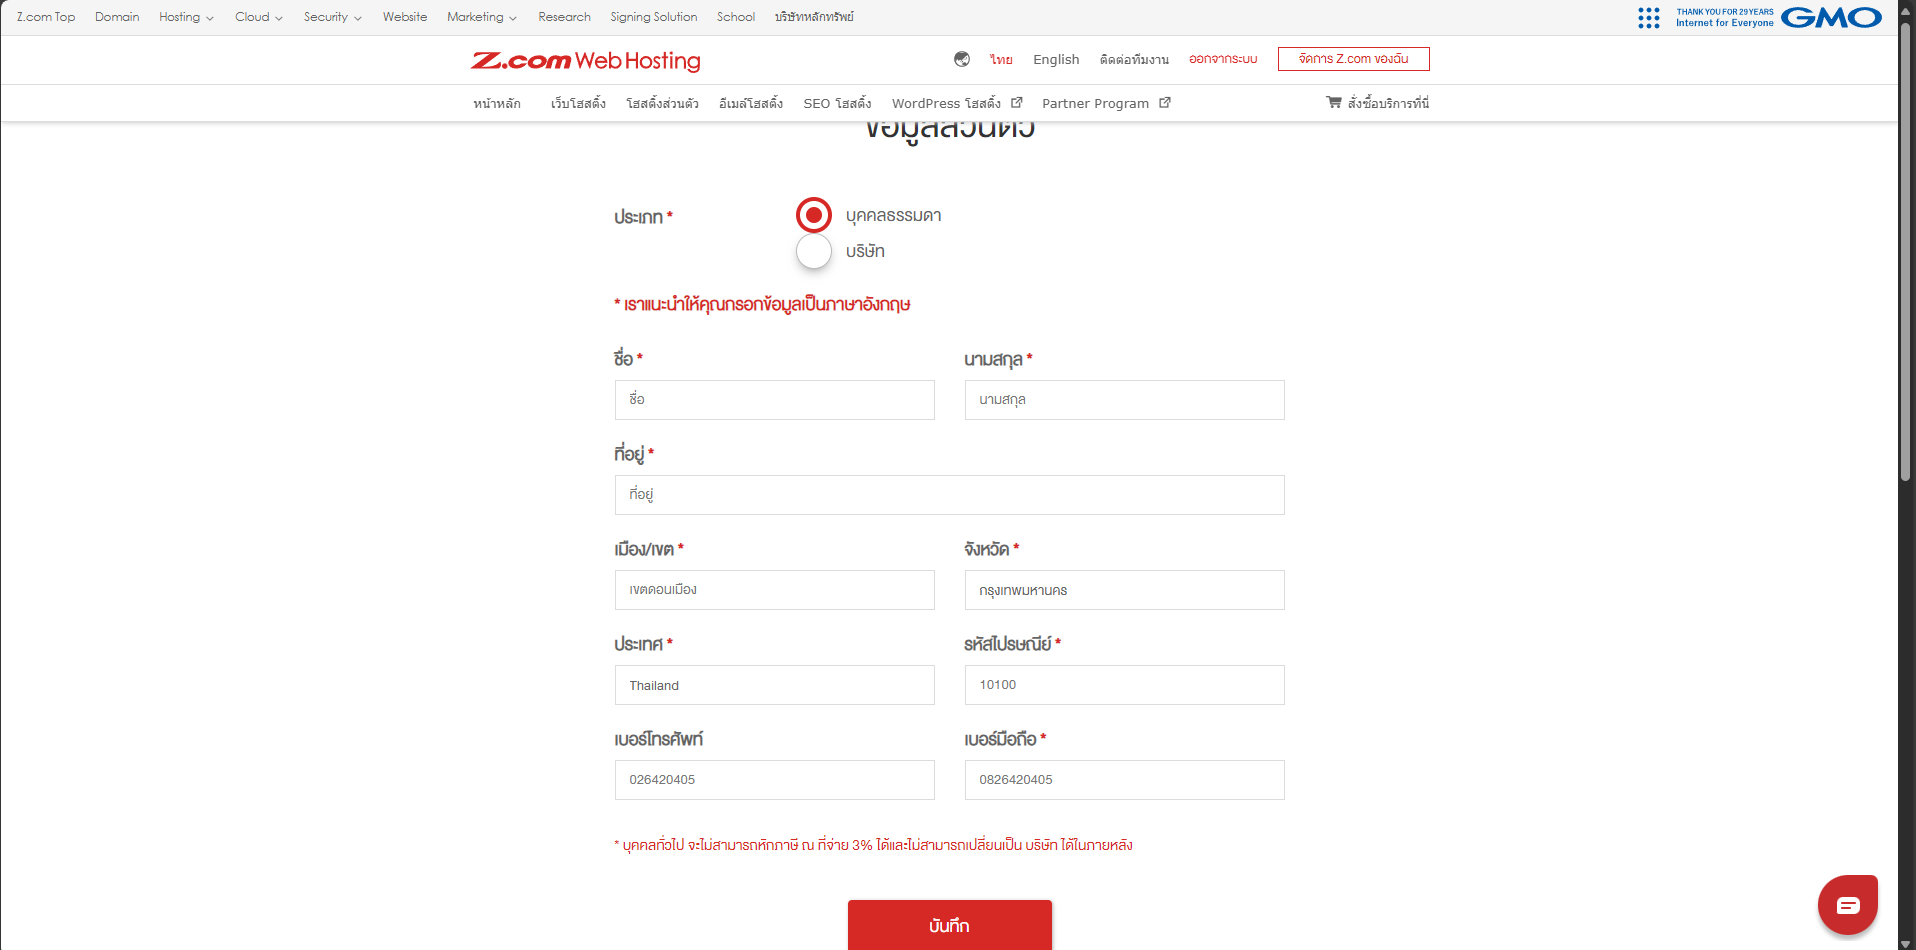Select the บริษัท radio option
Image resolution: width=1916 pixels, height=950 pixels.
pos(814,251)
